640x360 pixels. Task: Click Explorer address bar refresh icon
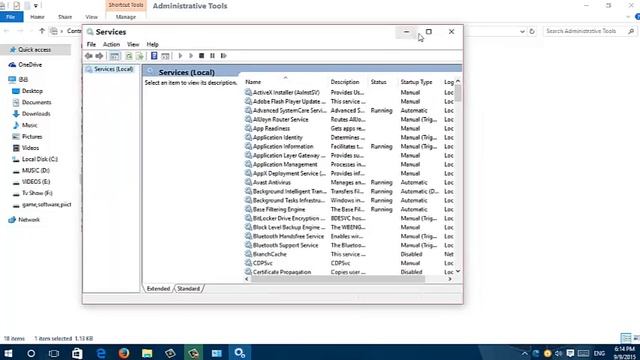point(532,31)
